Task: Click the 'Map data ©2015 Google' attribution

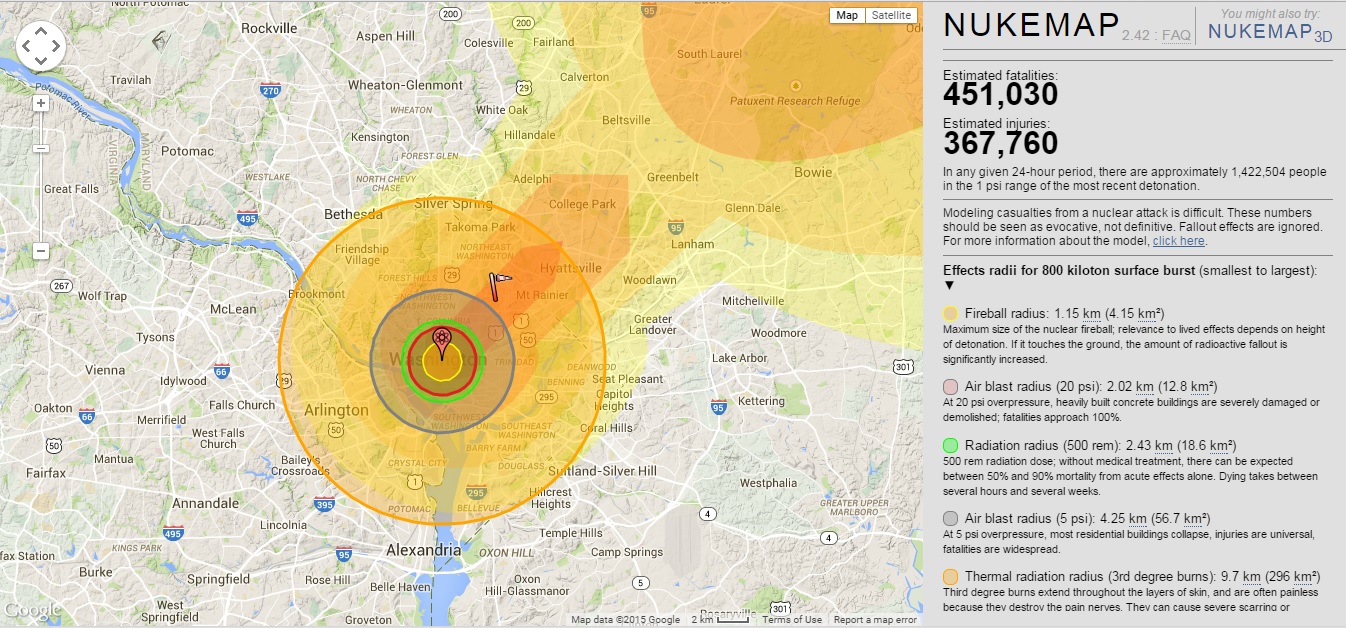Action: (x=625, y=620)
